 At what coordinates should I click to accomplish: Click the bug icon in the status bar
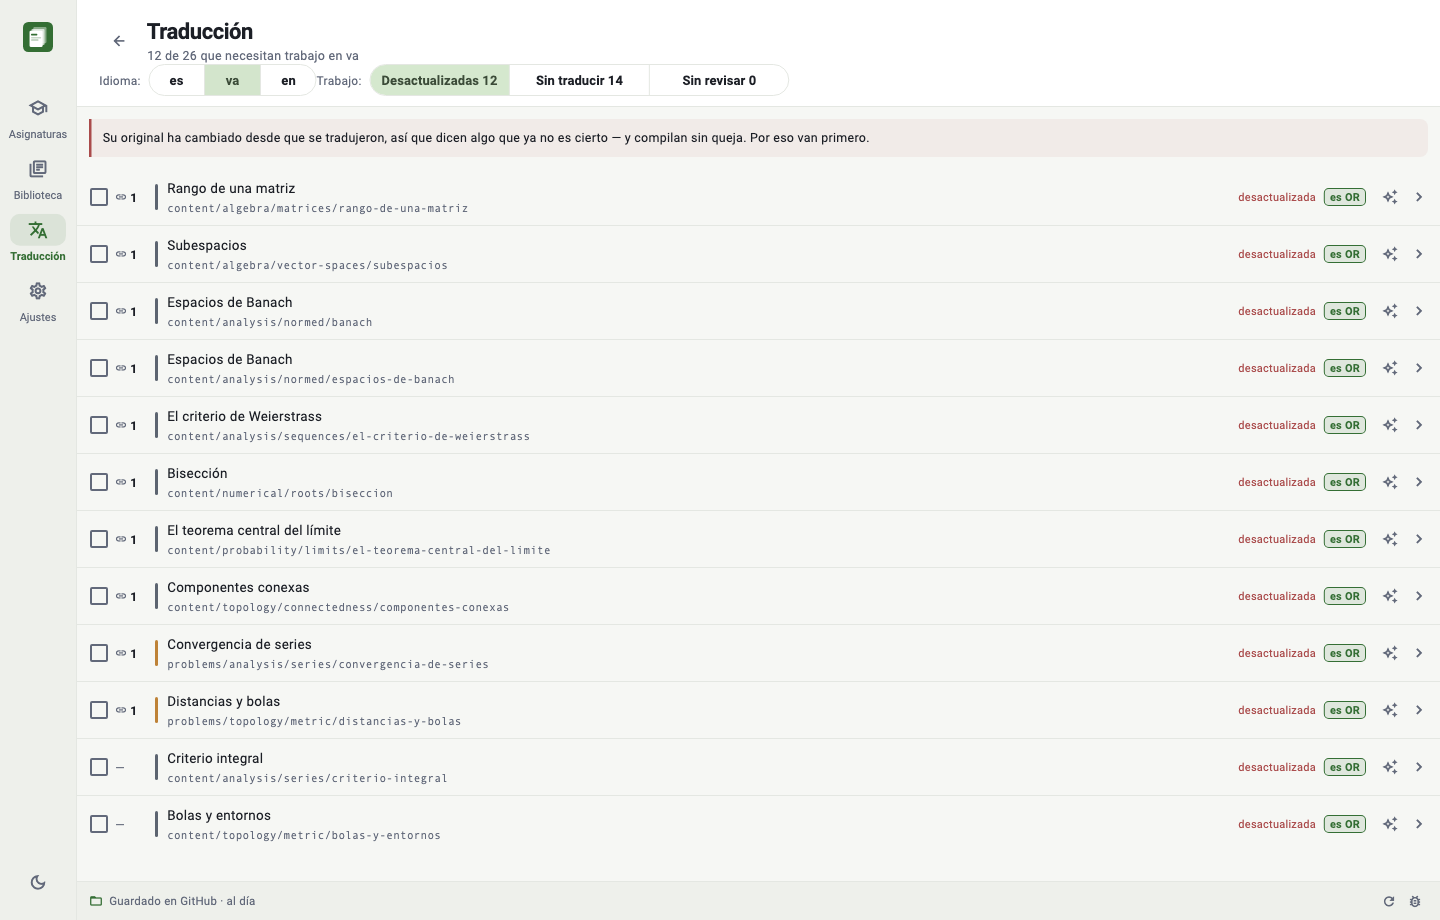coord(1415,901)
